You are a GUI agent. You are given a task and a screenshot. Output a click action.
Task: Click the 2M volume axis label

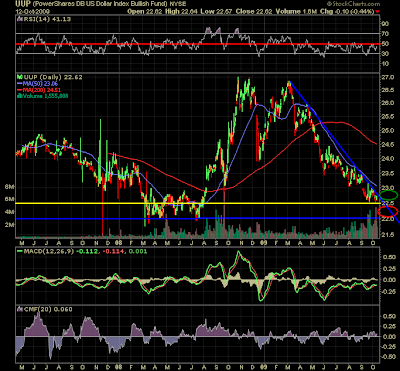[x=11, y=225]
